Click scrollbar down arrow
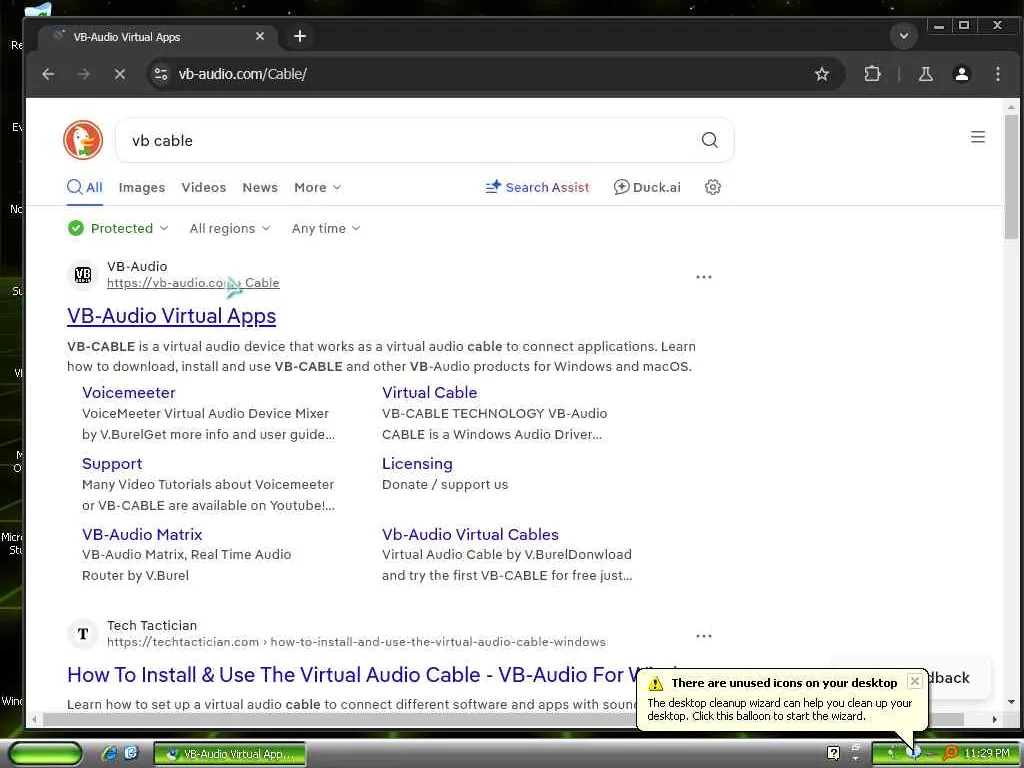Screen dimensions: 1024x768 coord(1011,702)
